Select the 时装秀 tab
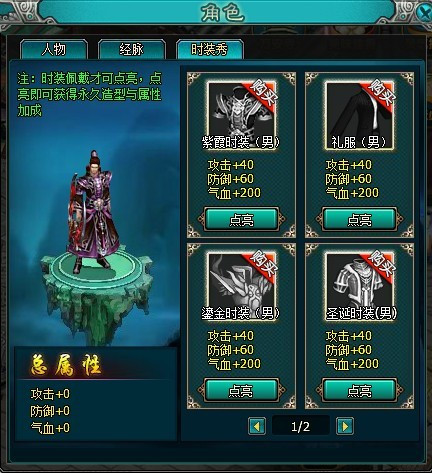This screenshot has height=473, width=432. point(210,50)
